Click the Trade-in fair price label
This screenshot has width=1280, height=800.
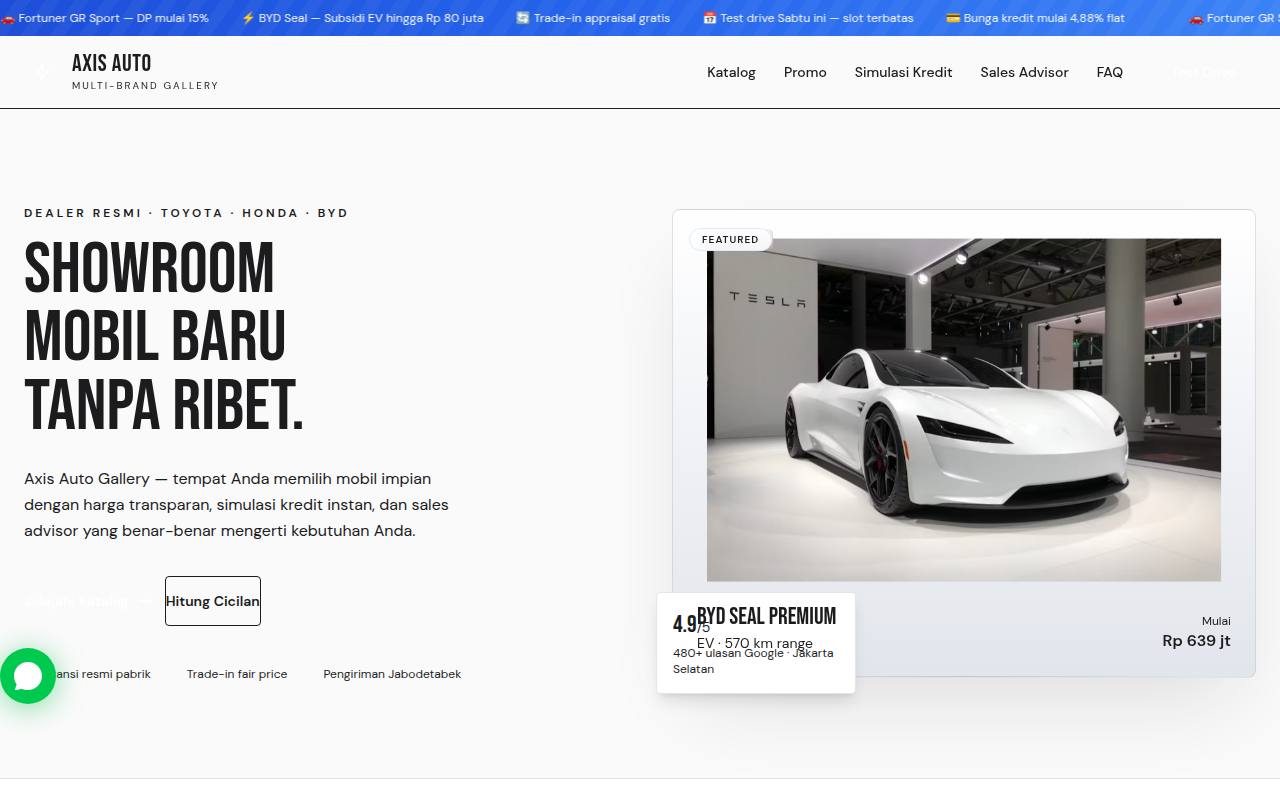coord(237,674)
